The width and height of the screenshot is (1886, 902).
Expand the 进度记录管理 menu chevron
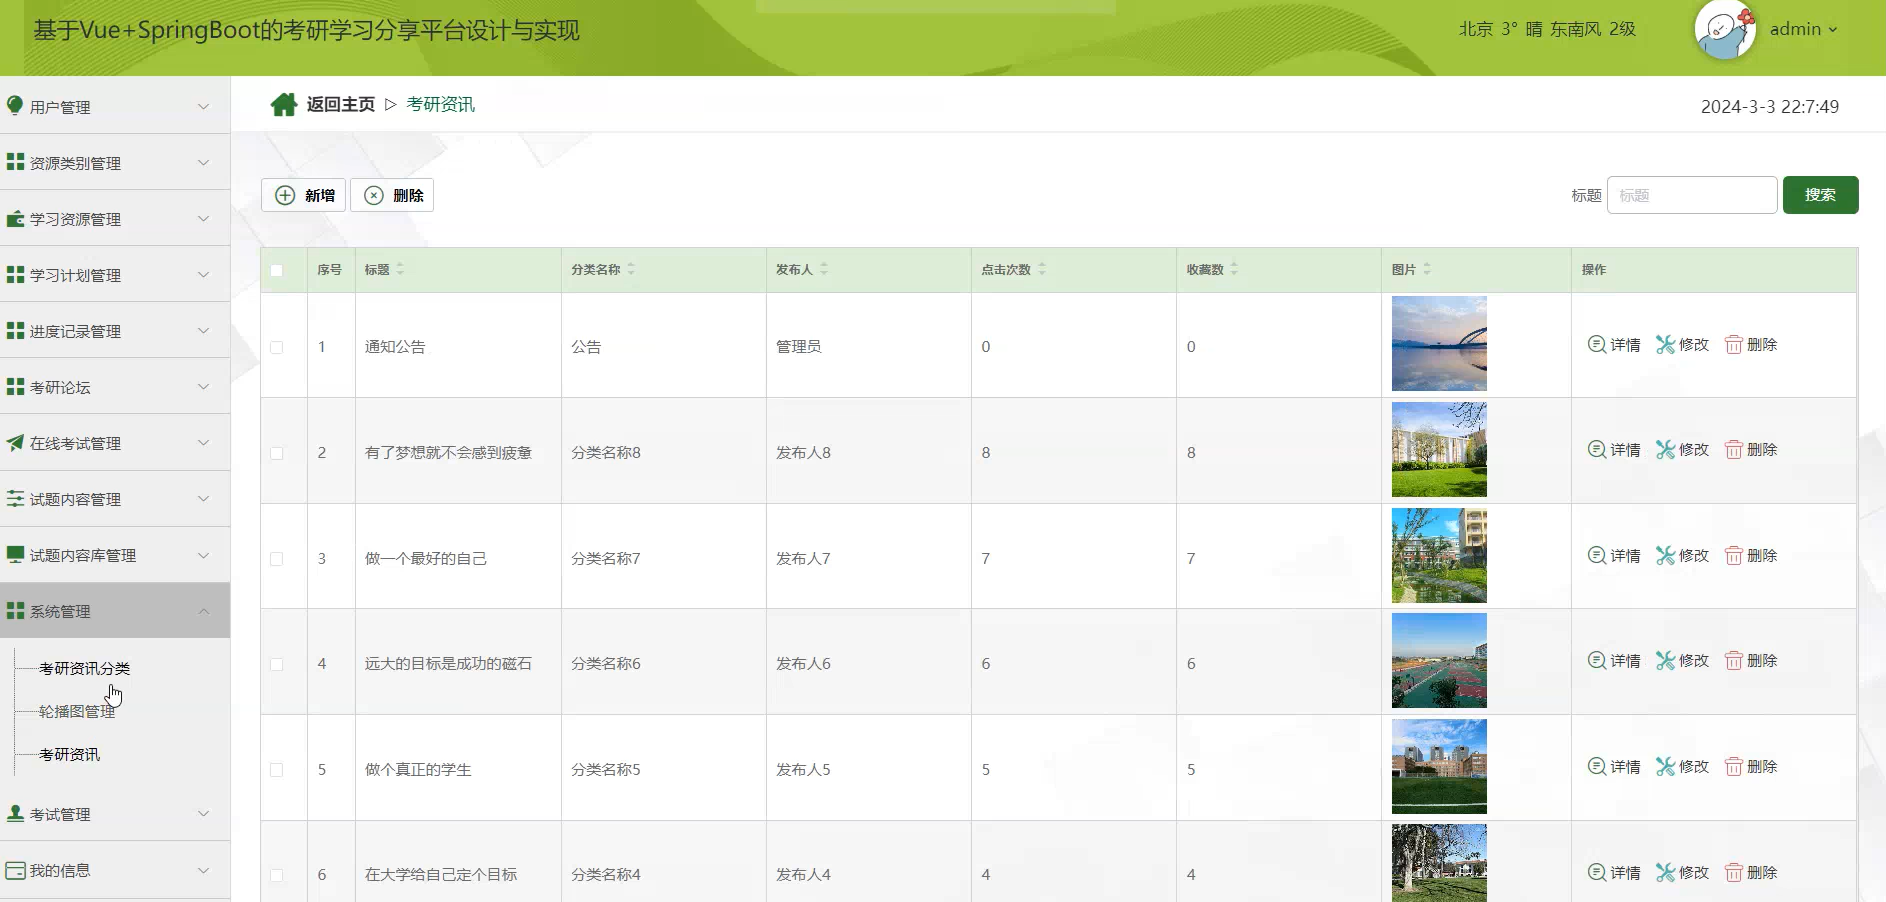pos(203,330)
